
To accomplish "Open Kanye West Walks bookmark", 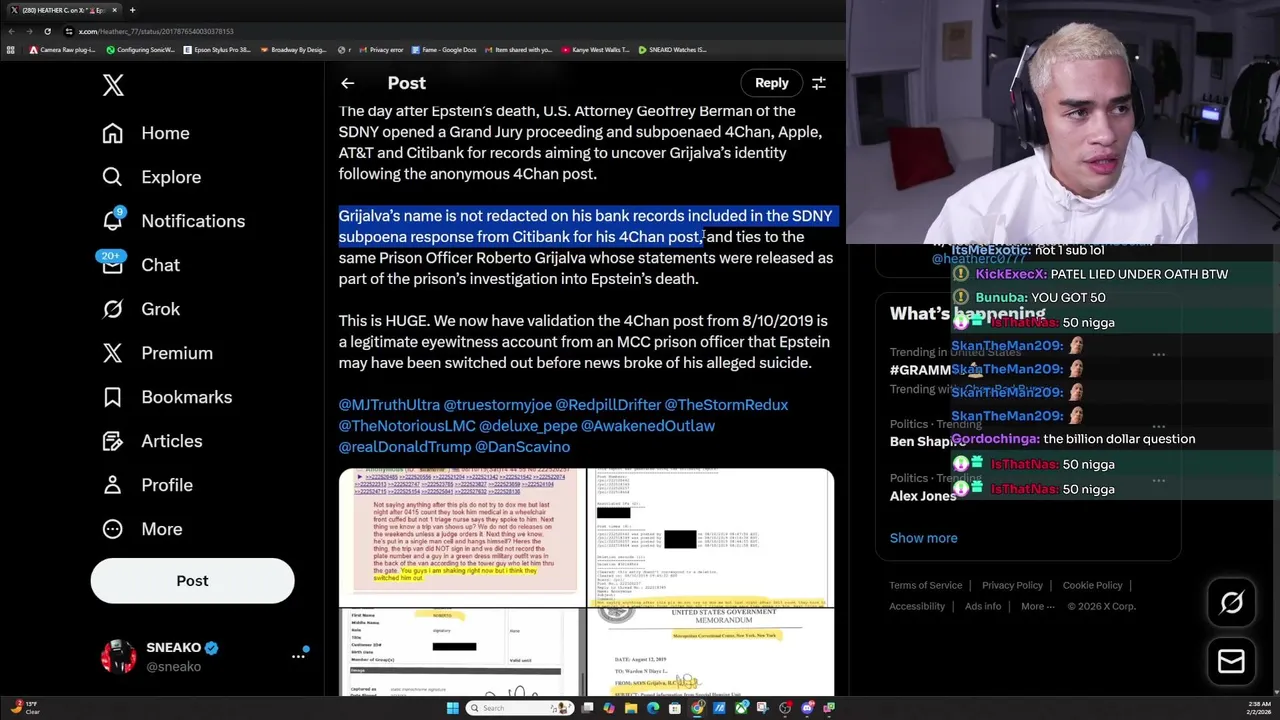I will click(x=595, y=49).
